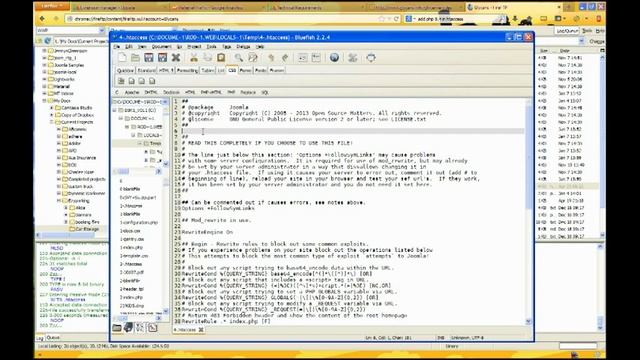Preview in browser globe icon
The height and width of the screenshot is (360, 640).
coord(334,58)
